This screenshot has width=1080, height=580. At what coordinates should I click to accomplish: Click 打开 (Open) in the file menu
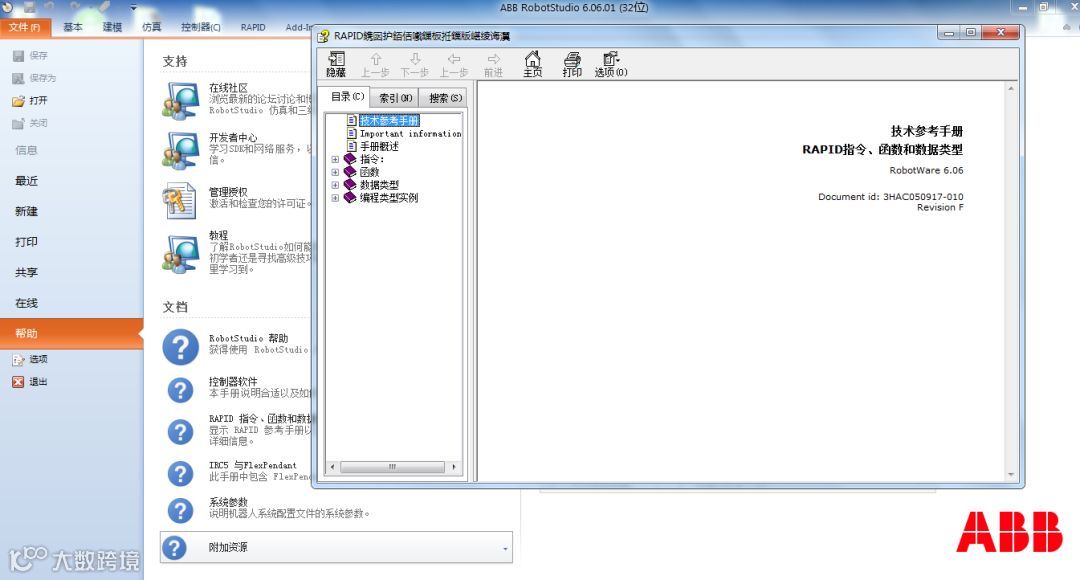point(30,101)
